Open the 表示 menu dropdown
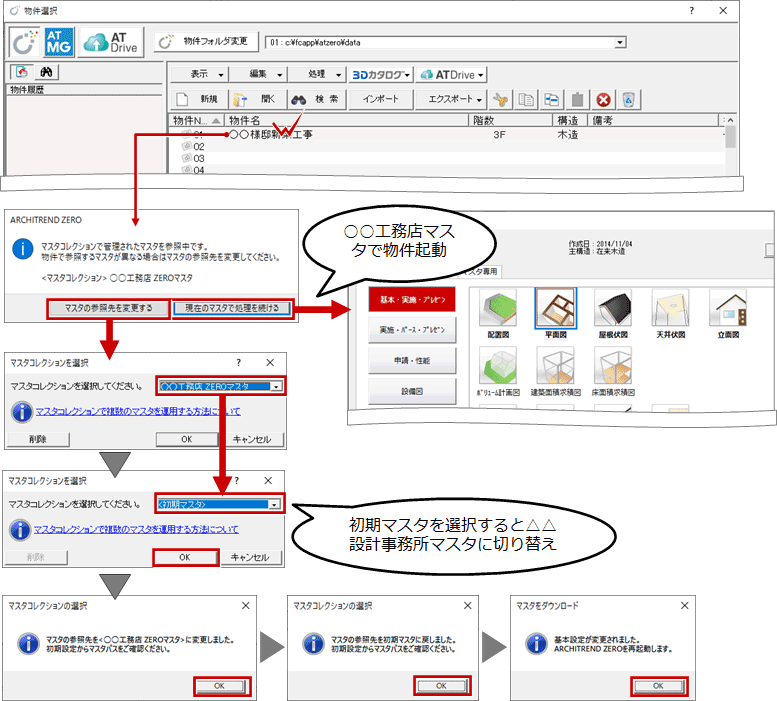777x701 pixels. [x=199, y=74]
